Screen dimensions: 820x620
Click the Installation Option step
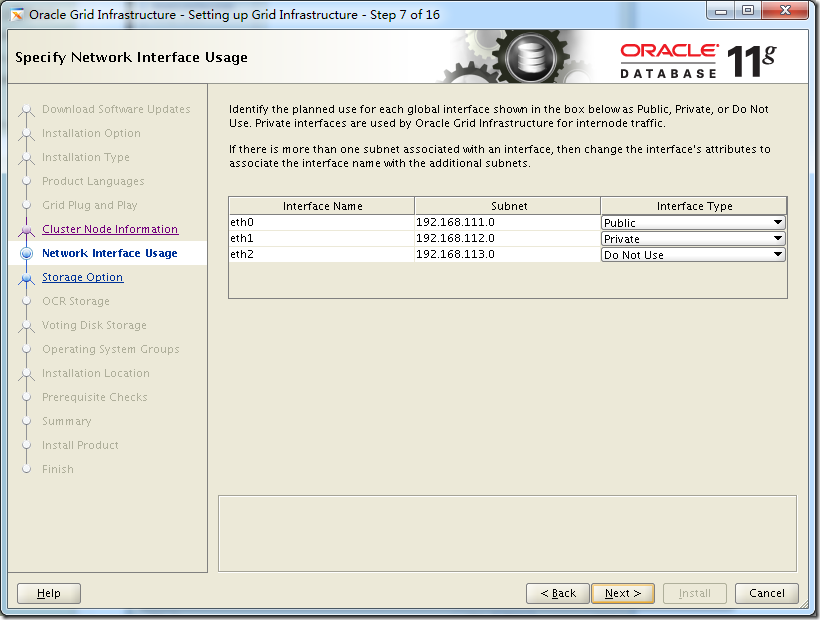coord(91,133)
